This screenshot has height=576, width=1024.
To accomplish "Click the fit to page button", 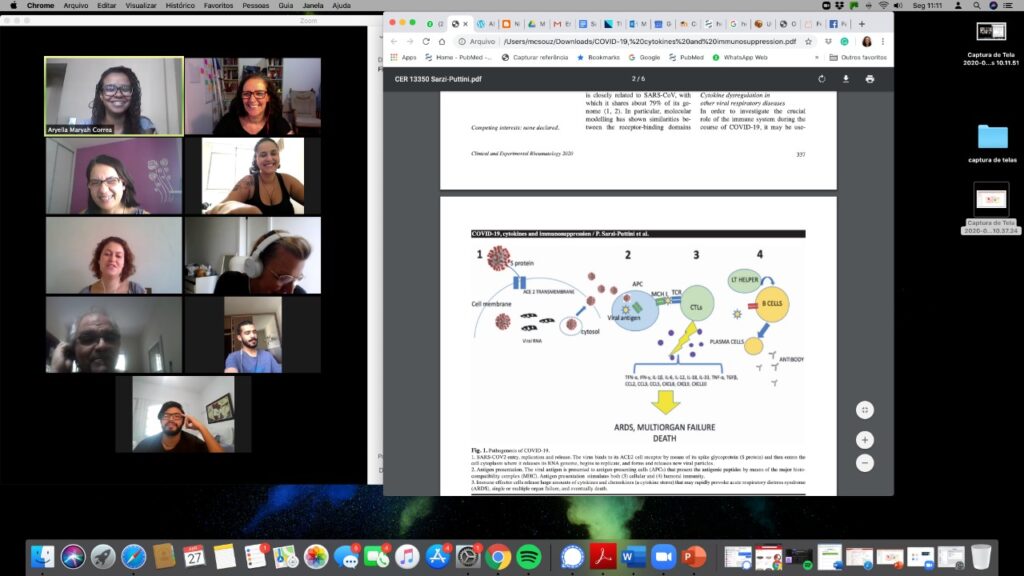I will click(865, 410).
